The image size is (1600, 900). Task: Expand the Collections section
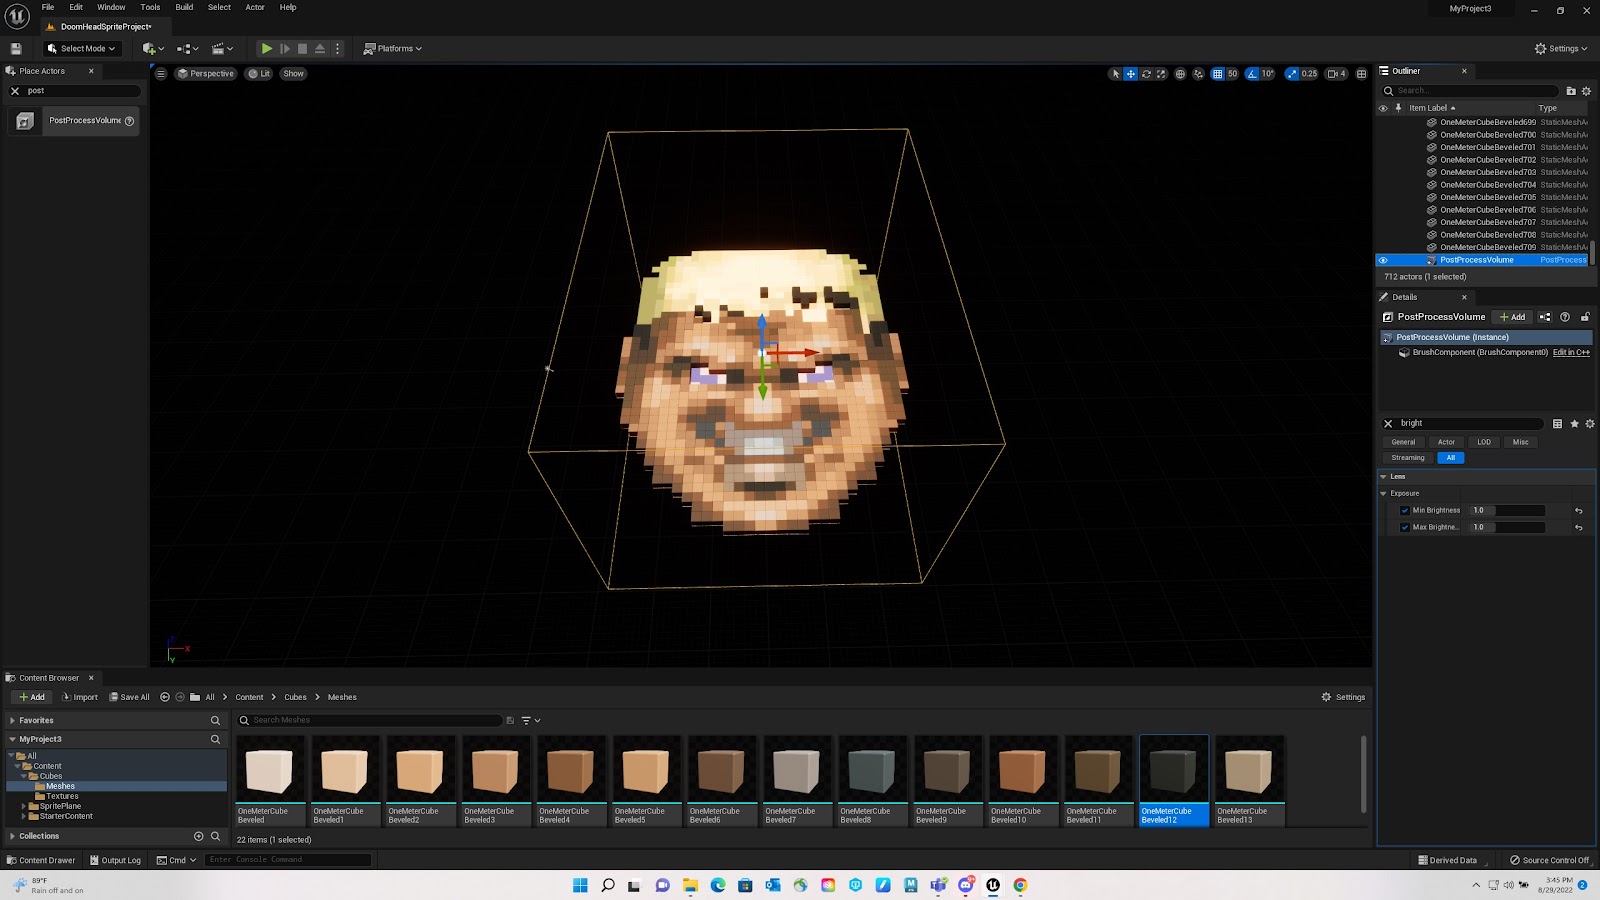click(12, 836)
